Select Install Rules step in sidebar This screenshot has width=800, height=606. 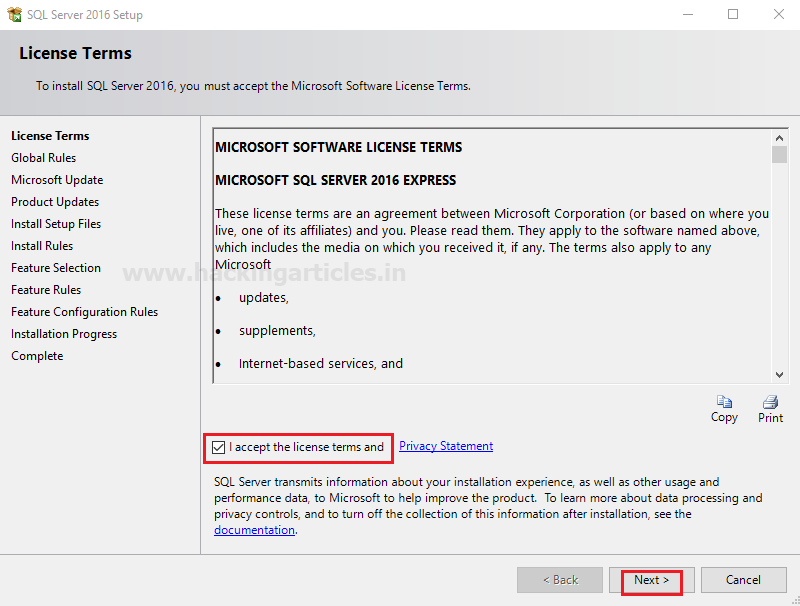pyautogui.click(x=42, y=246)
